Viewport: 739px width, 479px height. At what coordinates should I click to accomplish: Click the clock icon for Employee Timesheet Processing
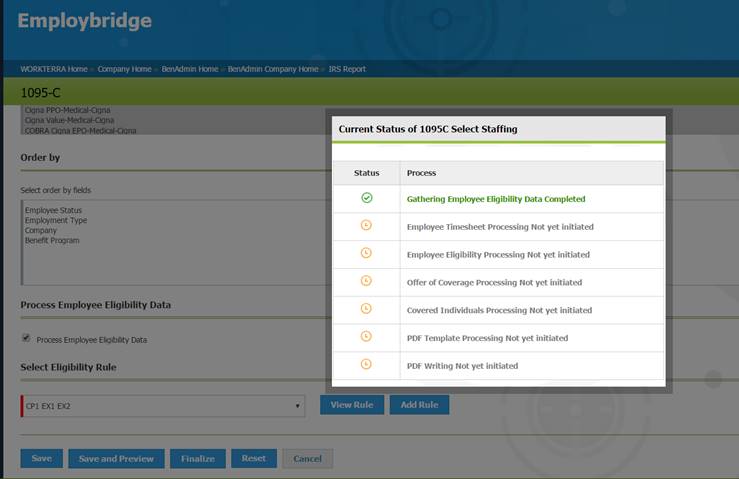pos(366,225)
